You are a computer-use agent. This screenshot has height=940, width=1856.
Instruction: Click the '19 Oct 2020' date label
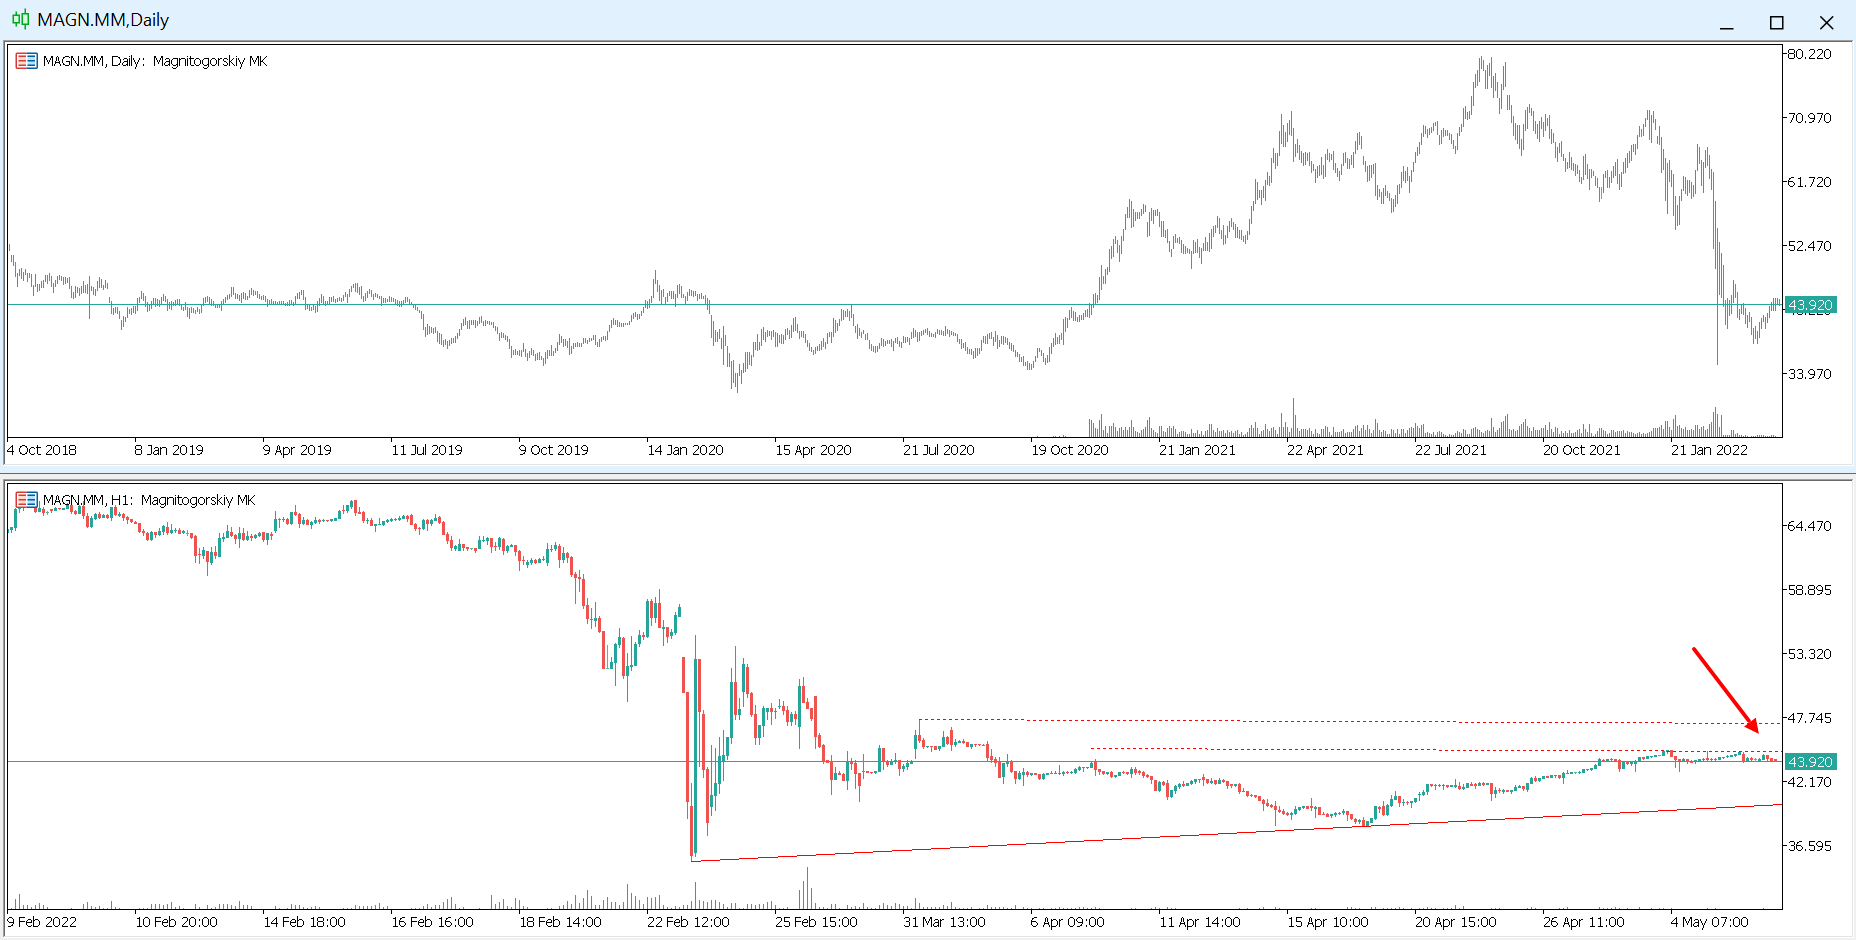[x=1070, y=450]
